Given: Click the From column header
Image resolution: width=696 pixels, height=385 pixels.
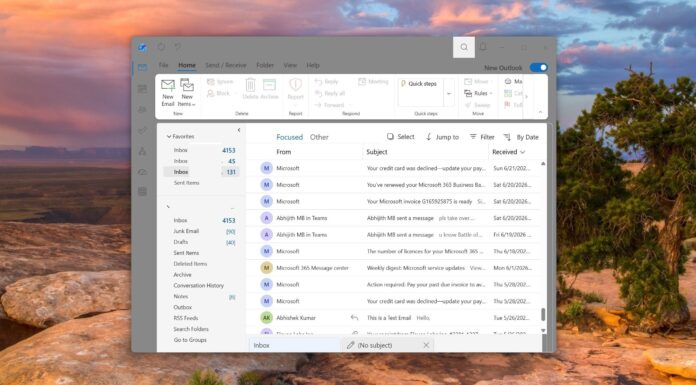Looking at the screenshot, I should click(x=284, y=152).
